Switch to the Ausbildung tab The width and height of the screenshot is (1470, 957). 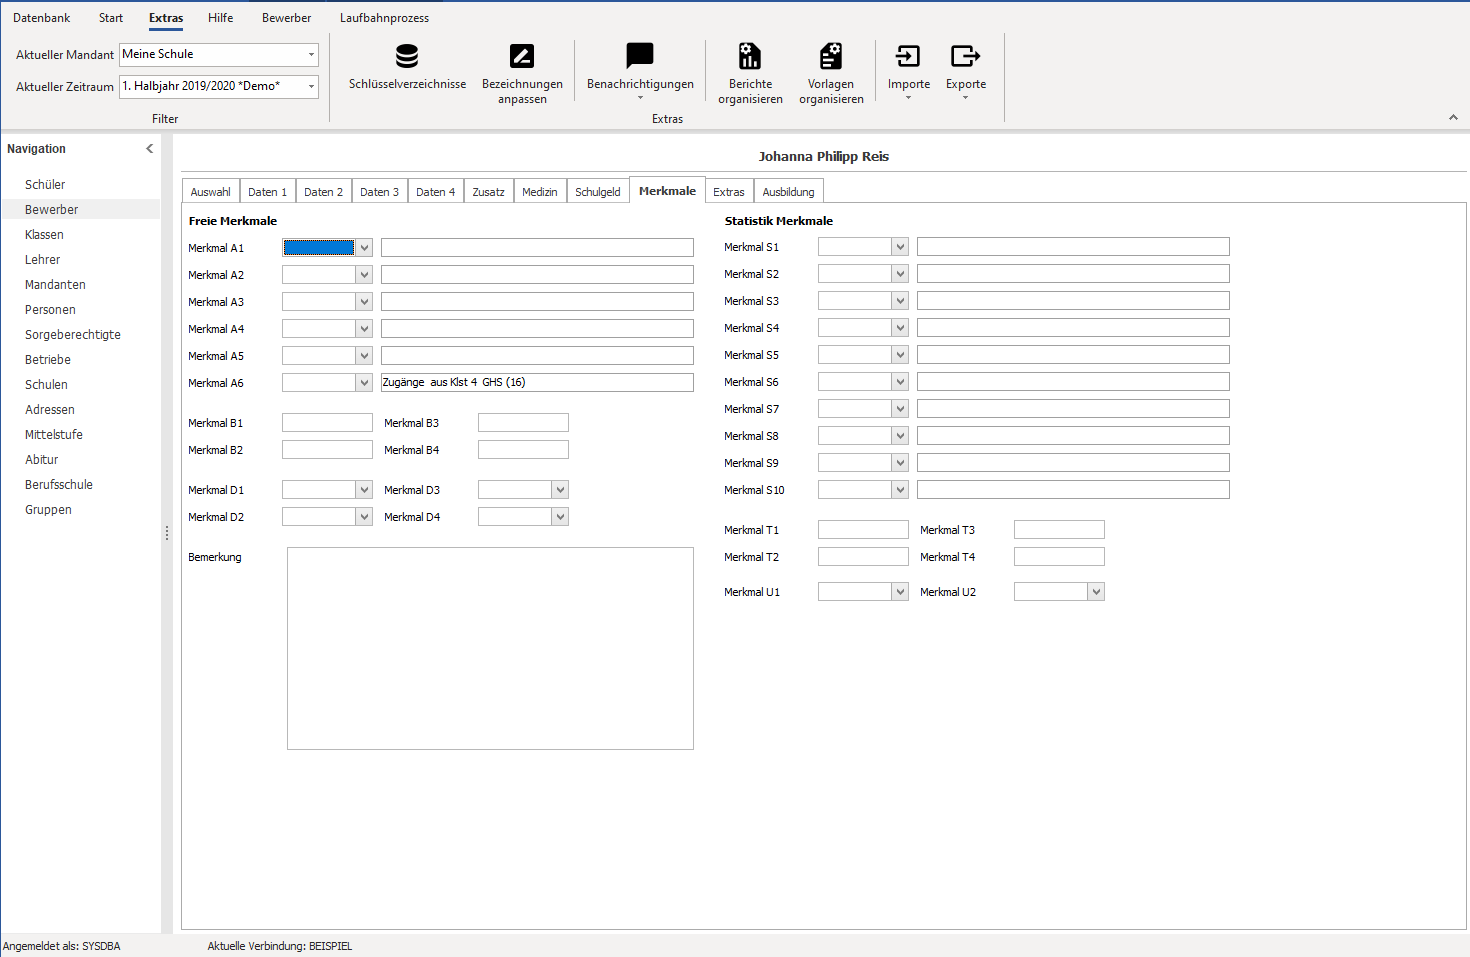point(788,192)
